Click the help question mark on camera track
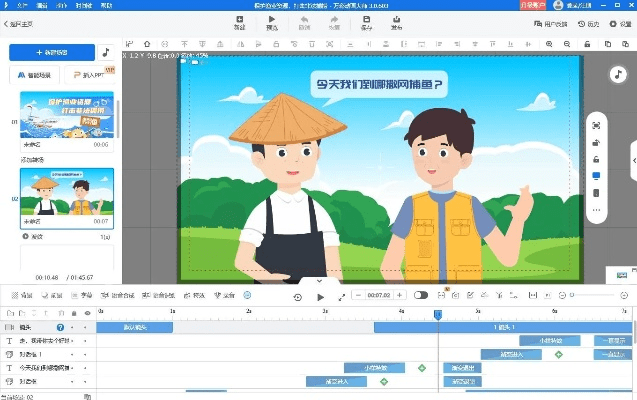This screenshot has width=637, height=400. click(60, 327)
